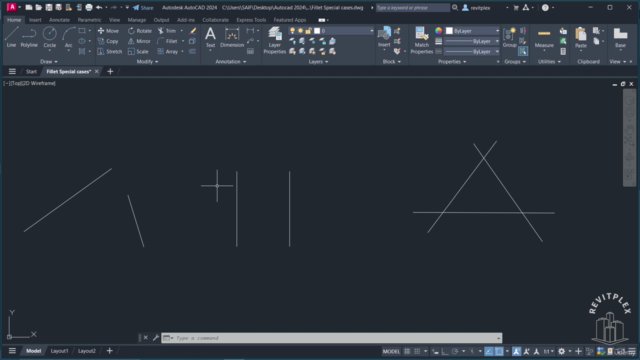The image size is (640, 360).
Task: Select the Dimension tool
Action: 232,37
